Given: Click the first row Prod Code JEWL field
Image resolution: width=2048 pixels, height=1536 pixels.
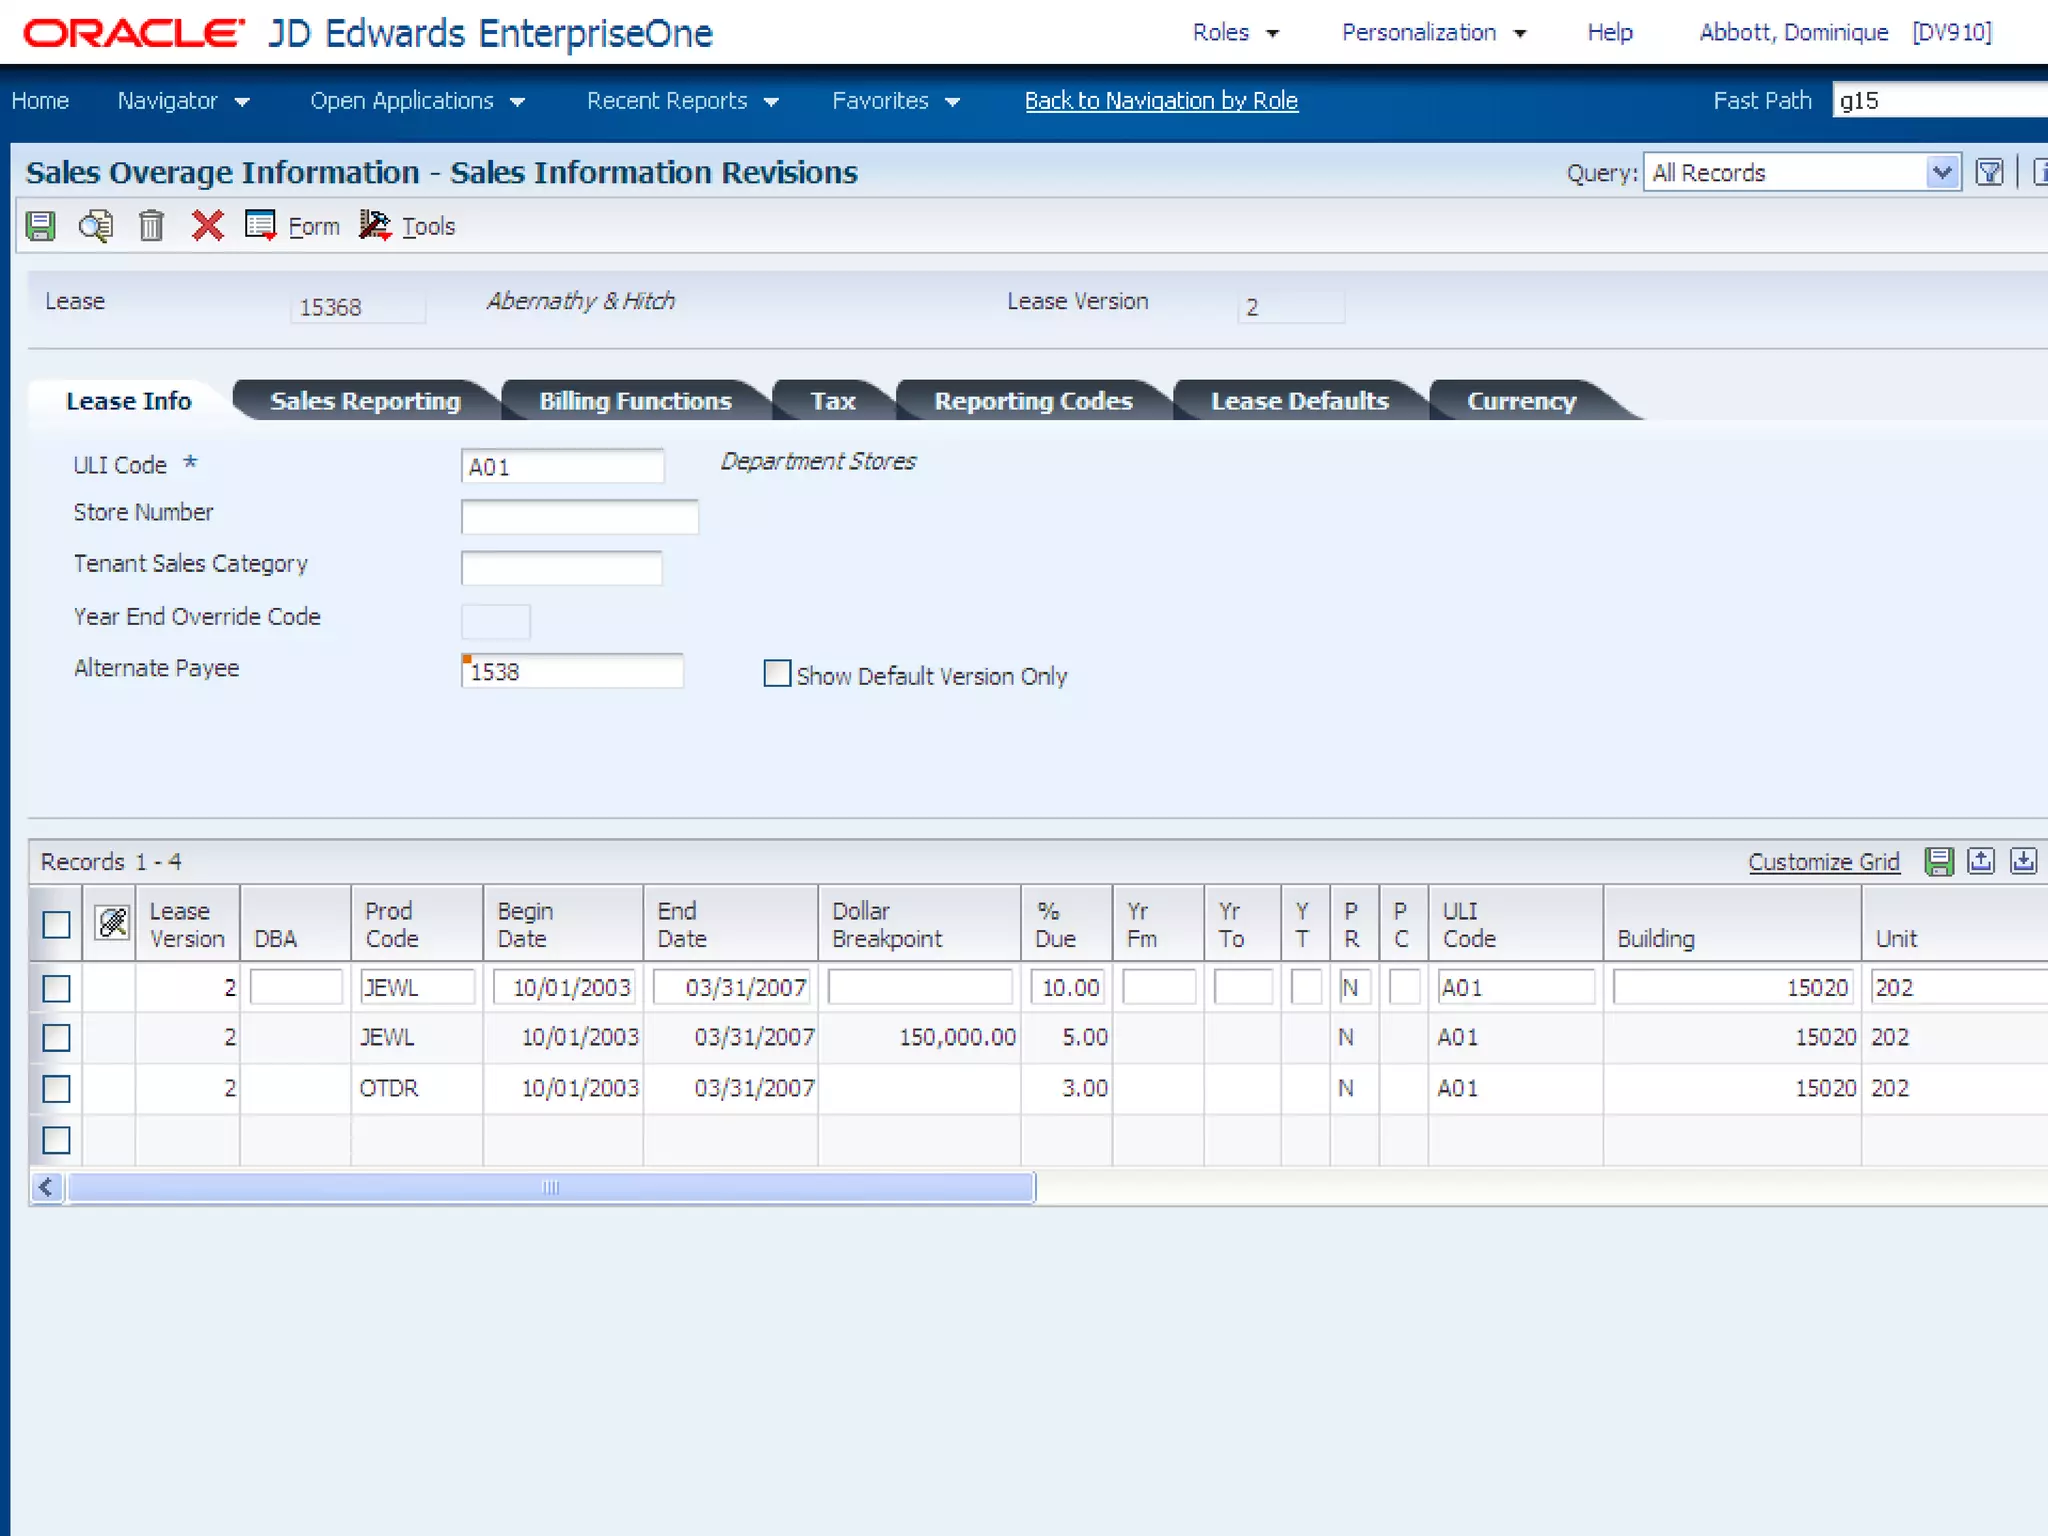Looking at the screenshot, I should point(417,987).
